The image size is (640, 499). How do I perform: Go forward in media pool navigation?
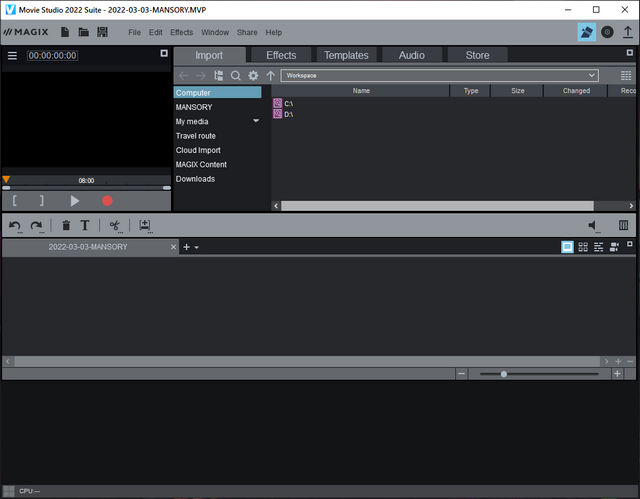200,75
